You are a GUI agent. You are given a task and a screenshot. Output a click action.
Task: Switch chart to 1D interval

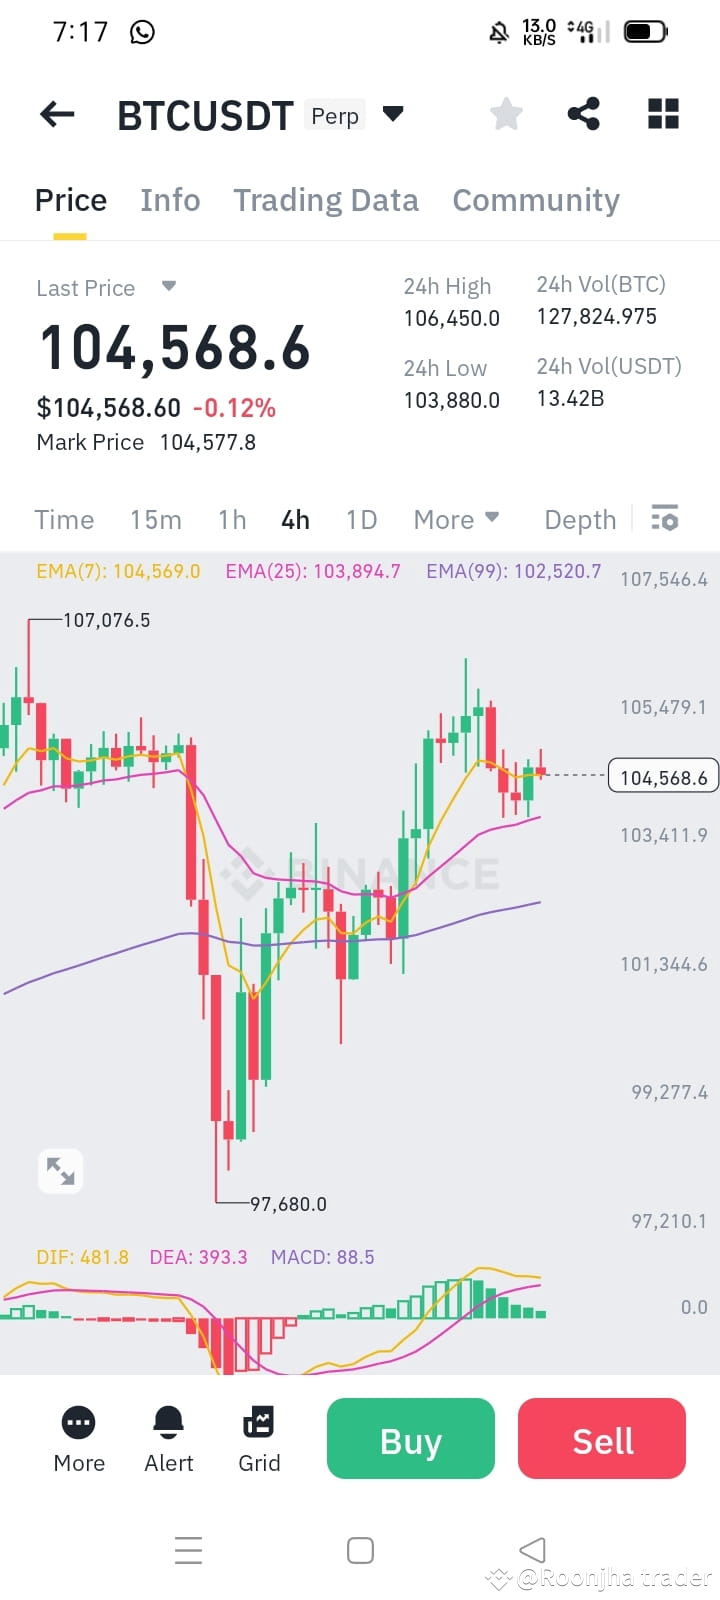coord(361,519)
